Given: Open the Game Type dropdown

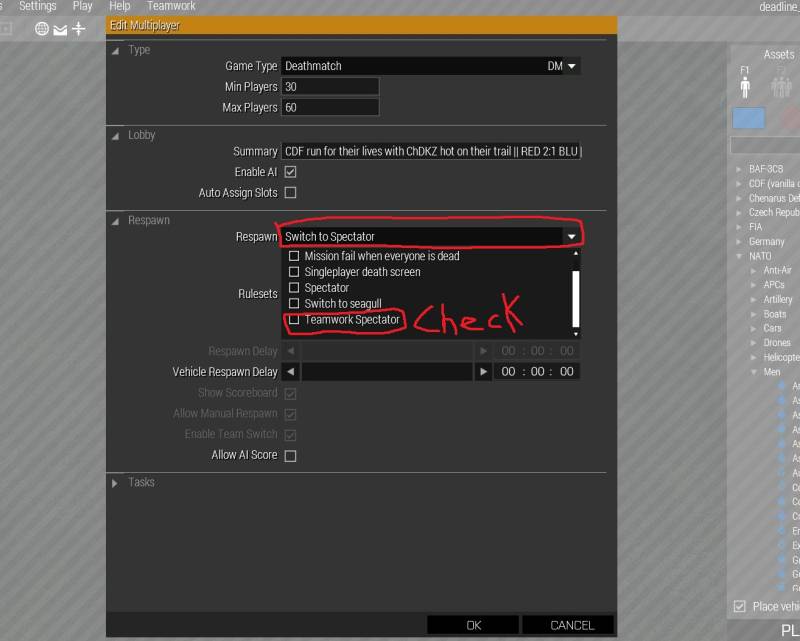Looking at the screenshot, I should (572, 66).
